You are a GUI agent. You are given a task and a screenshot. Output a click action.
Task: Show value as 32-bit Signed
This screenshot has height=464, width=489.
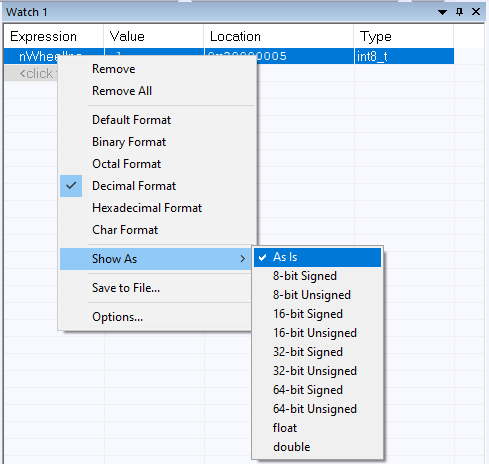[317, 352]
